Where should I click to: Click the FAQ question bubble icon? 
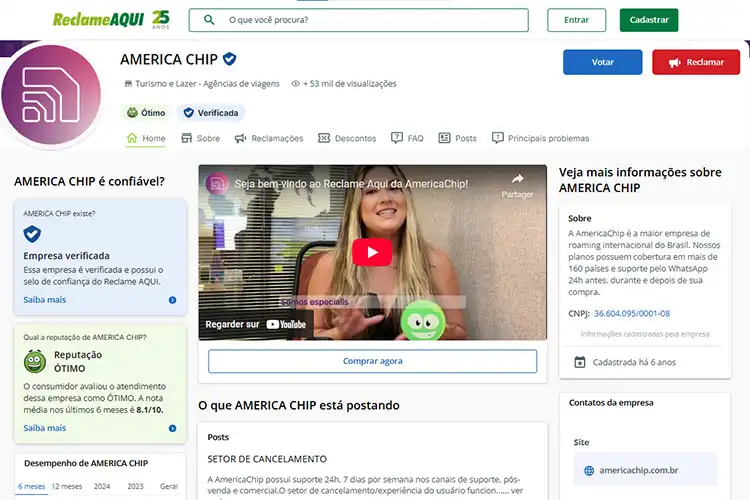pyautogui.click(x=397, y=138)
